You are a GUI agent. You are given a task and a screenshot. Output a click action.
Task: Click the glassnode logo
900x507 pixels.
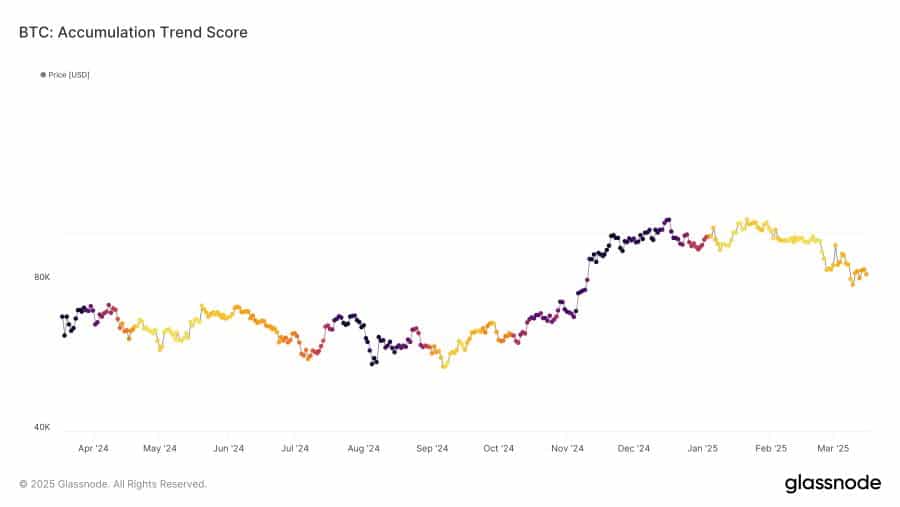(x=832, y=484)
